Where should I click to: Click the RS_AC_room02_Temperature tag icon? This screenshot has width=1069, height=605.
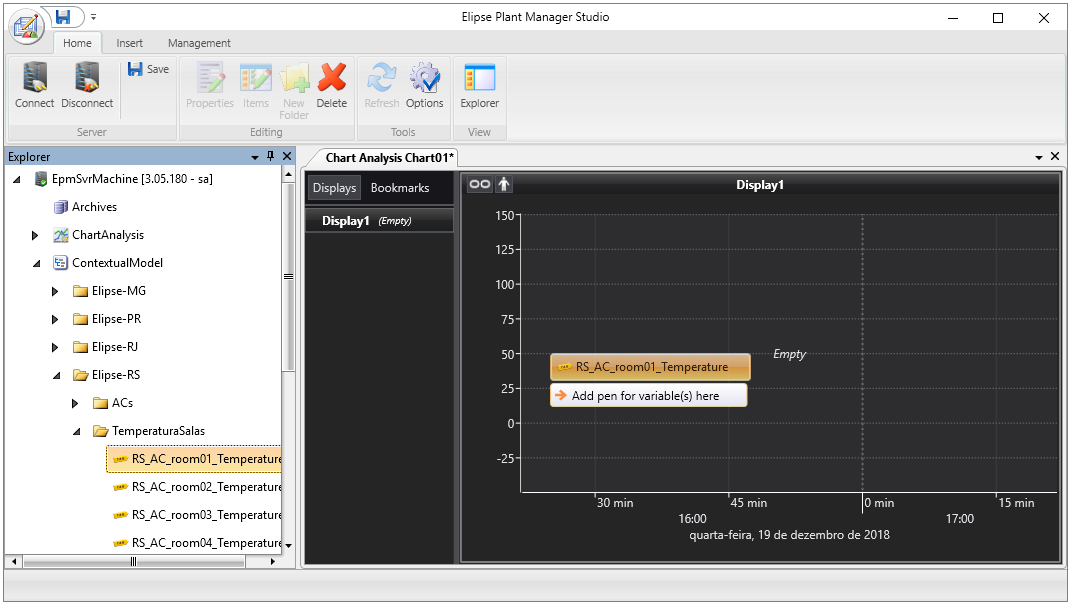[121, 487]
